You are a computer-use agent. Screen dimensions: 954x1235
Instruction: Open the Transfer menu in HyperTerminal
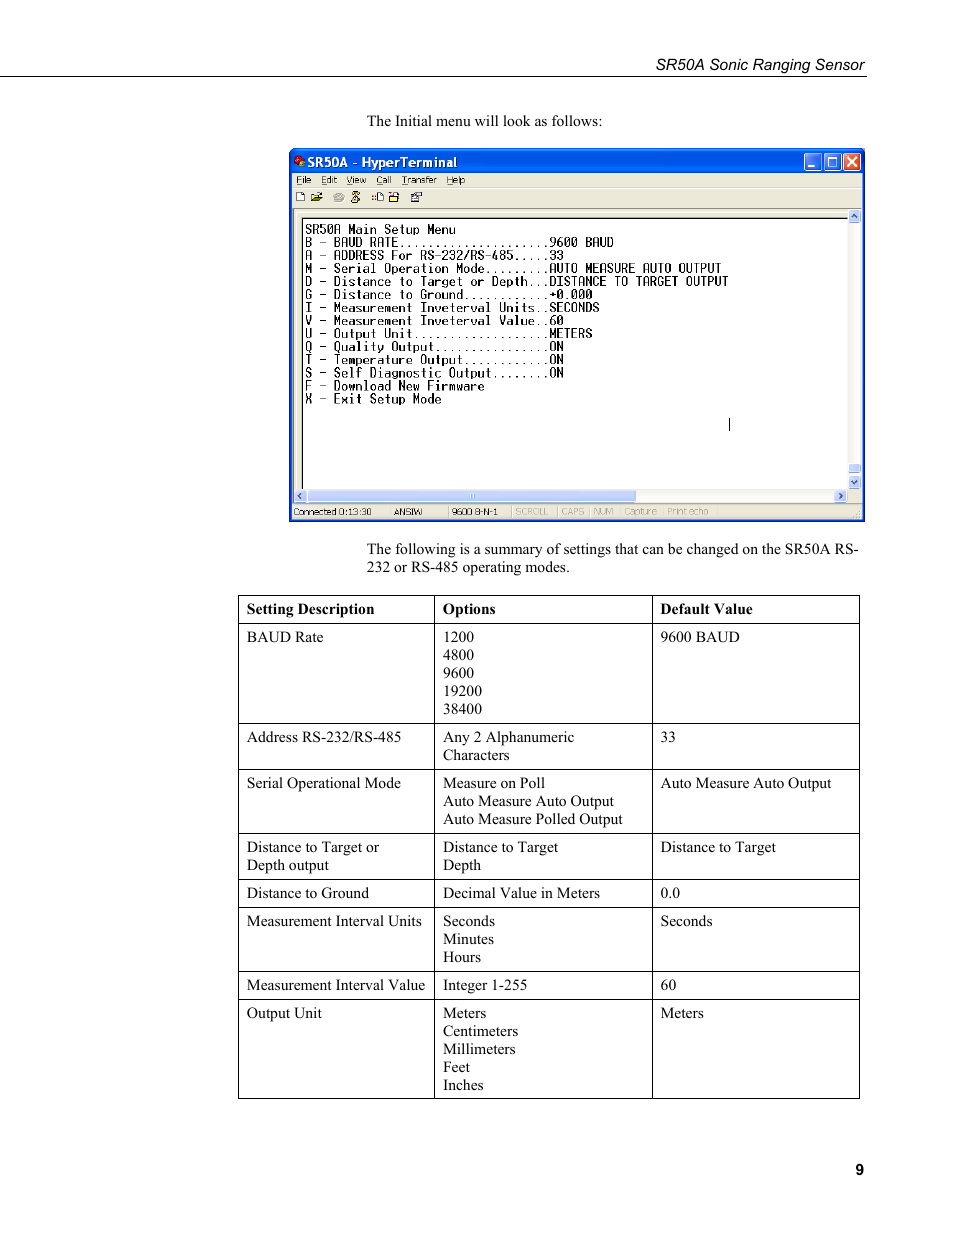point(419,180)
